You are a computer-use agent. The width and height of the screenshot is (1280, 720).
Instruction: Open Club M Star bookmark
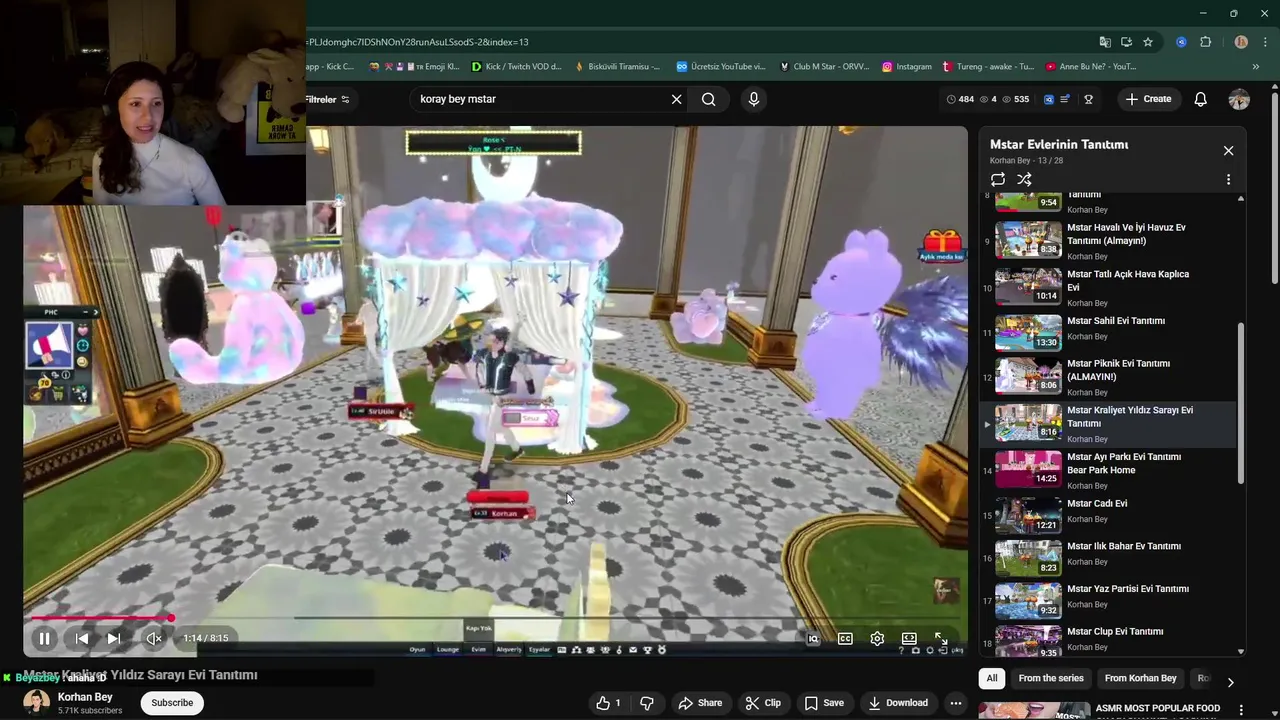tap(824, 67)
